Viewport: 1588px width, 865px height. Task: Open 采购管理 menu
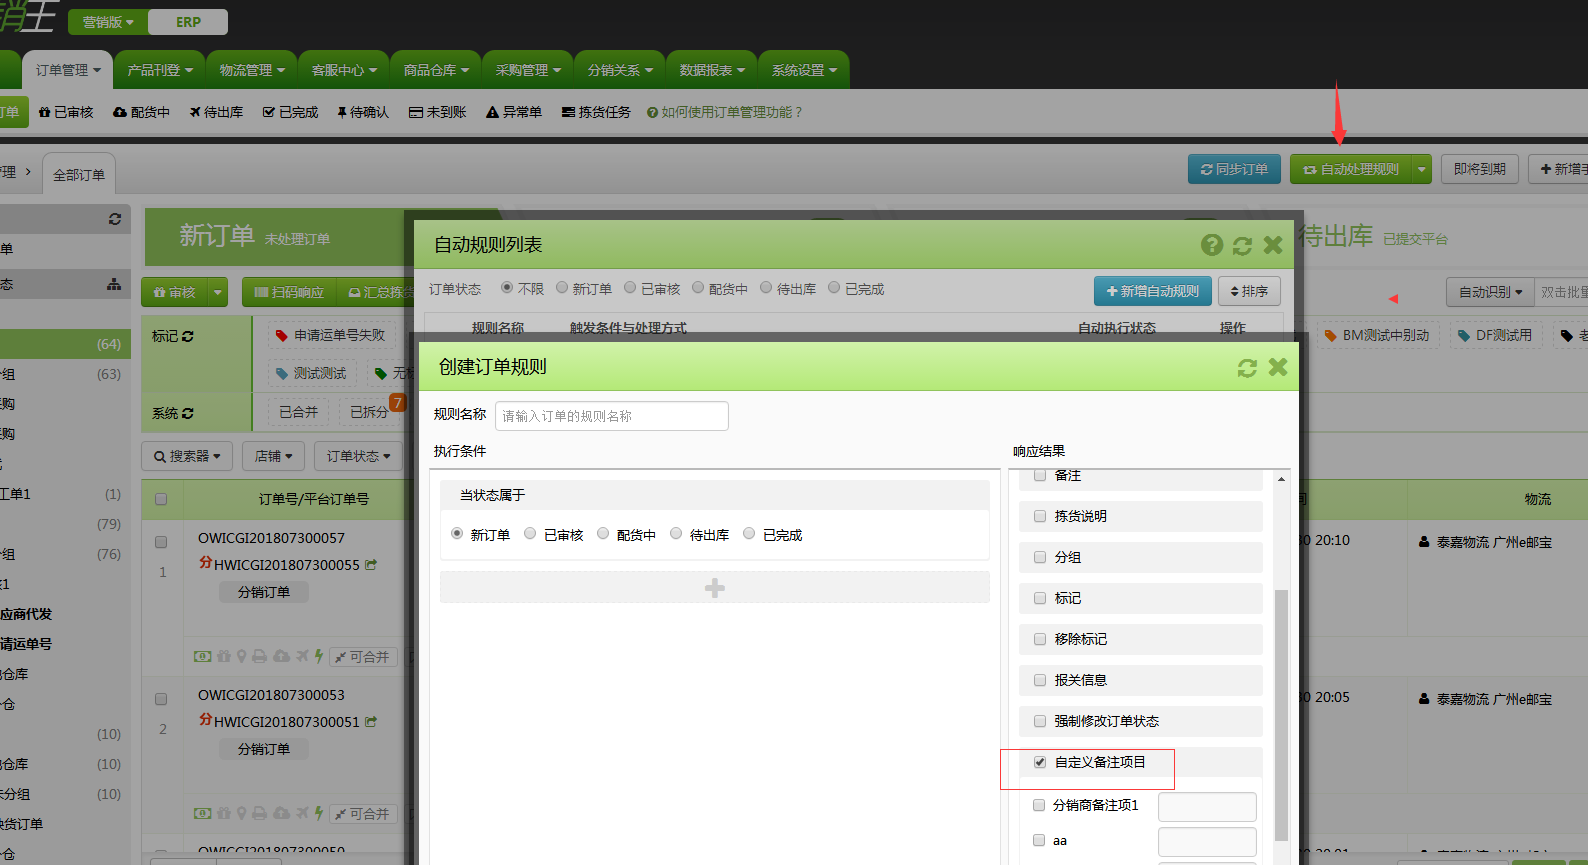pyautogui.click(x=528, y=70)
